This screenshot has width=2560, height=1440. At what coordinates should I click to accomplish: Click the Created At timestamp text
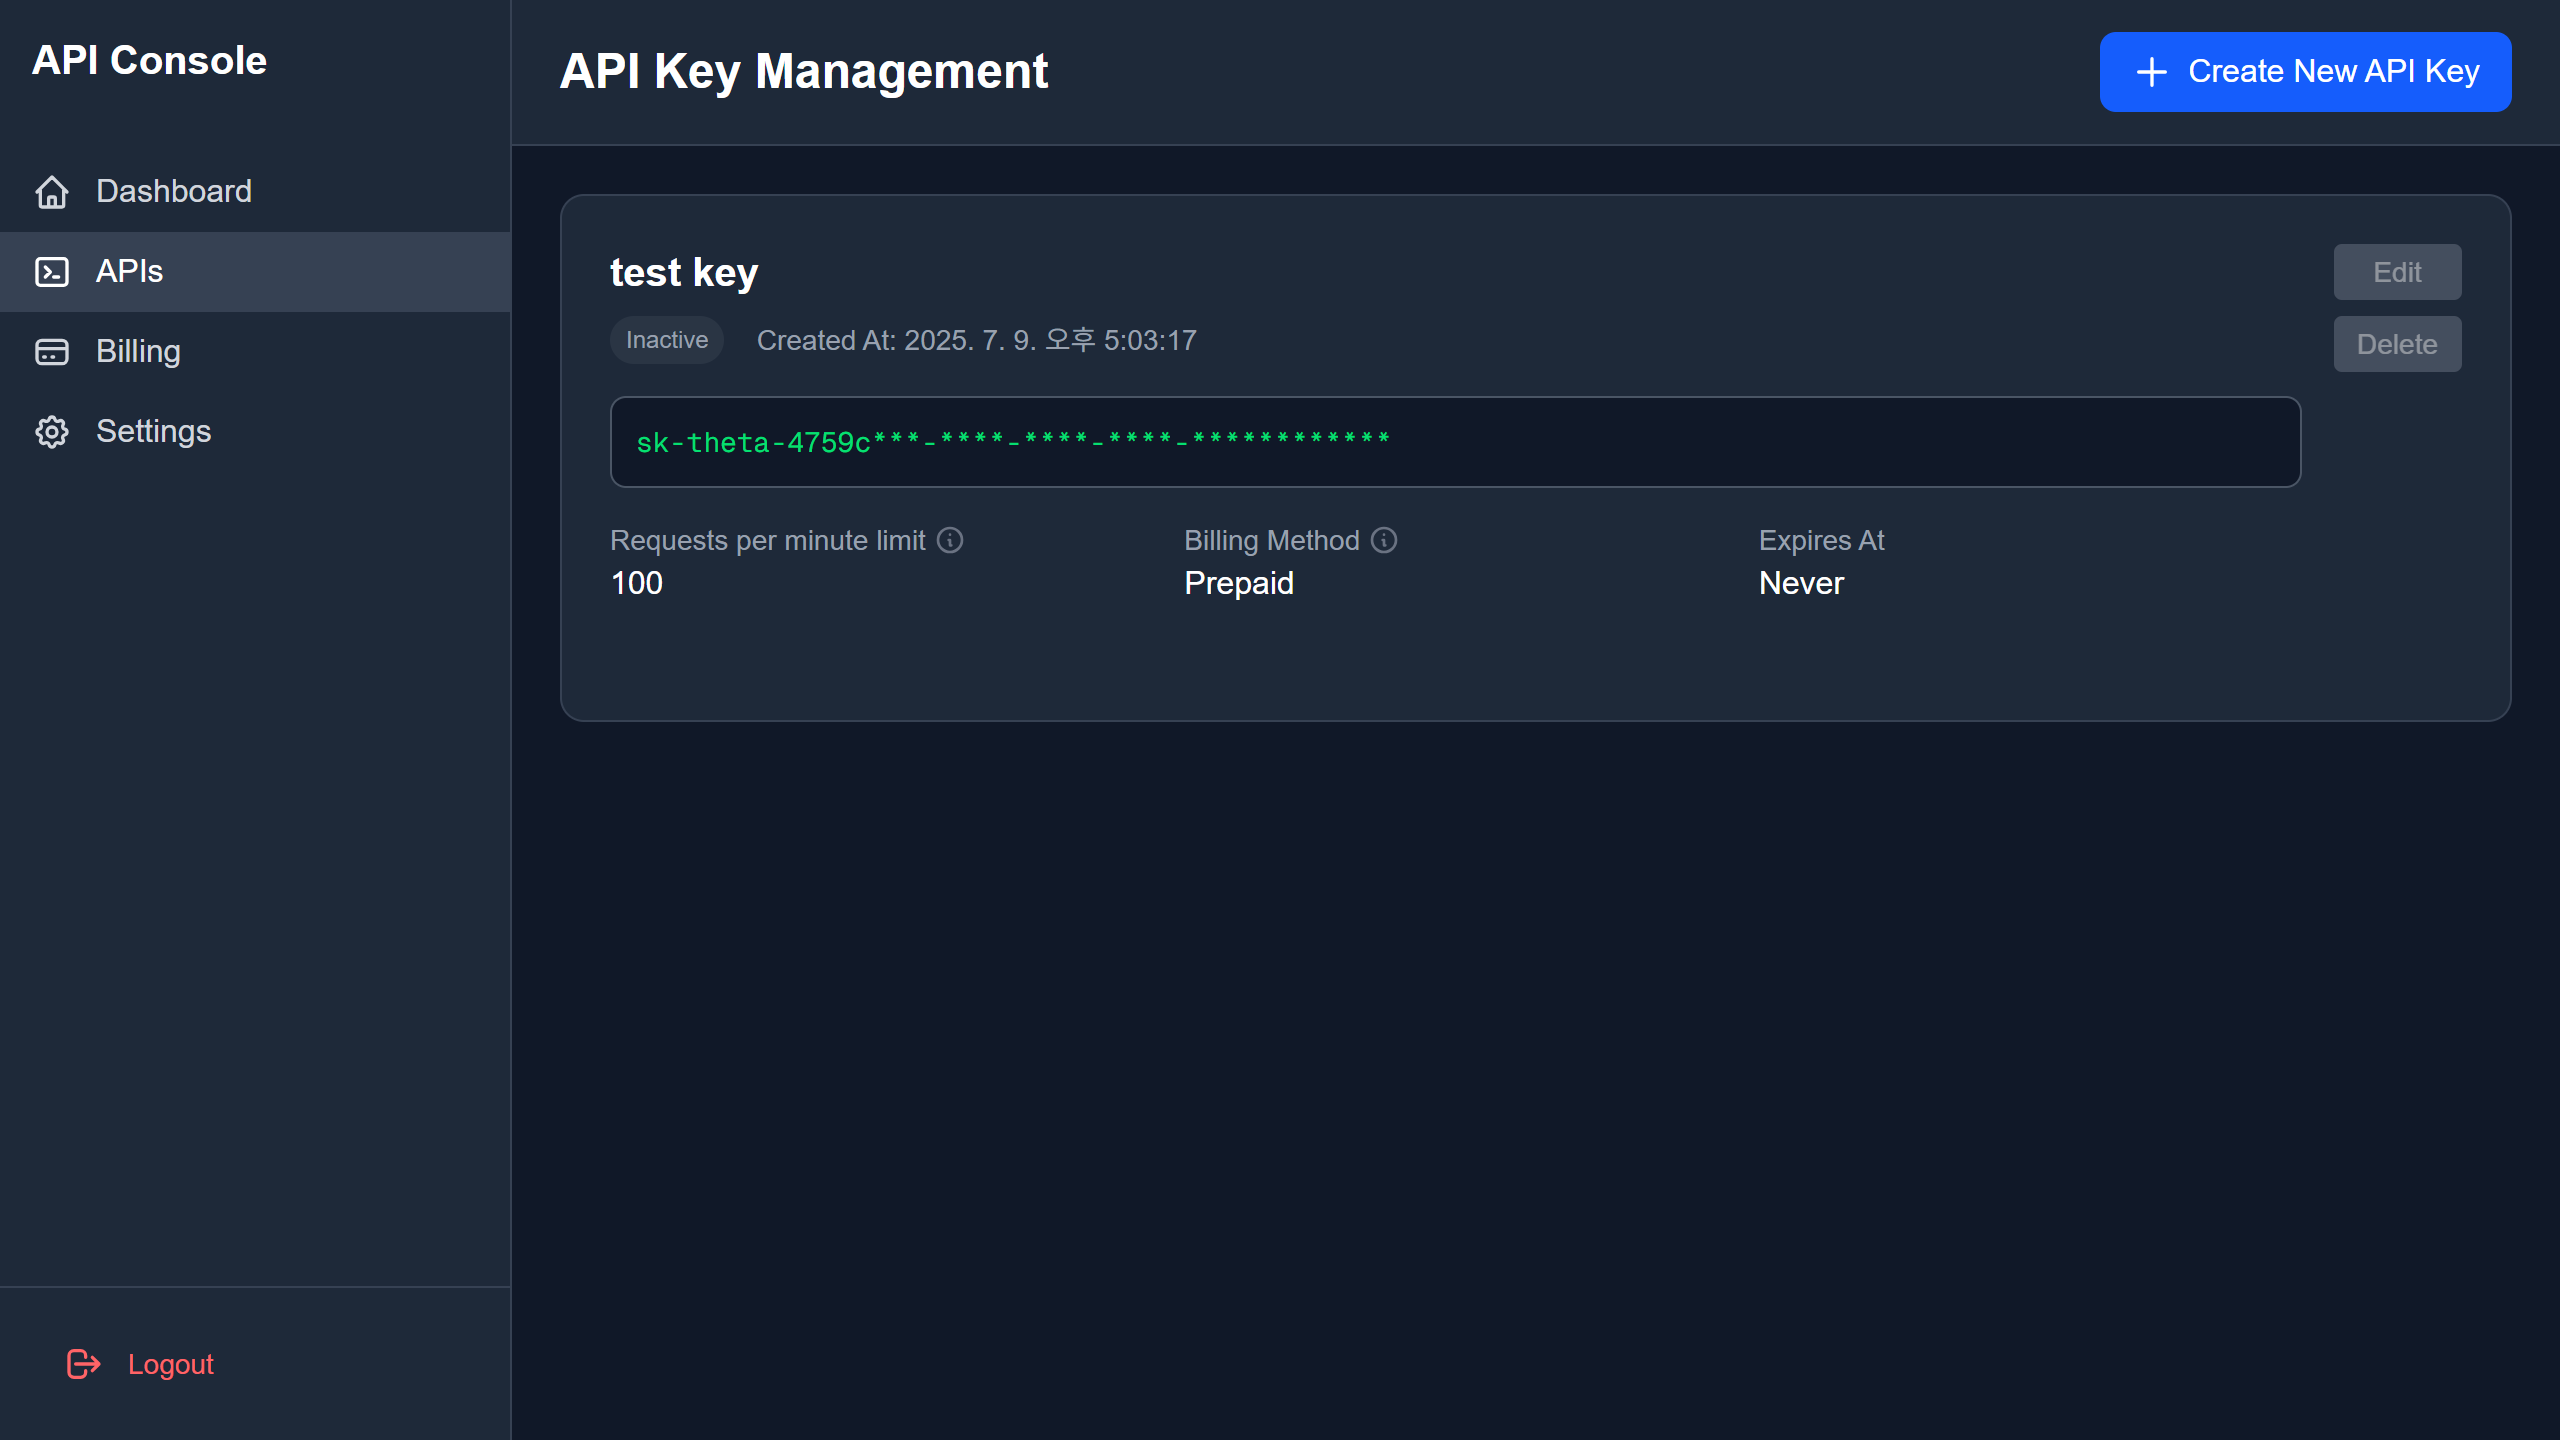pos(976,340)
